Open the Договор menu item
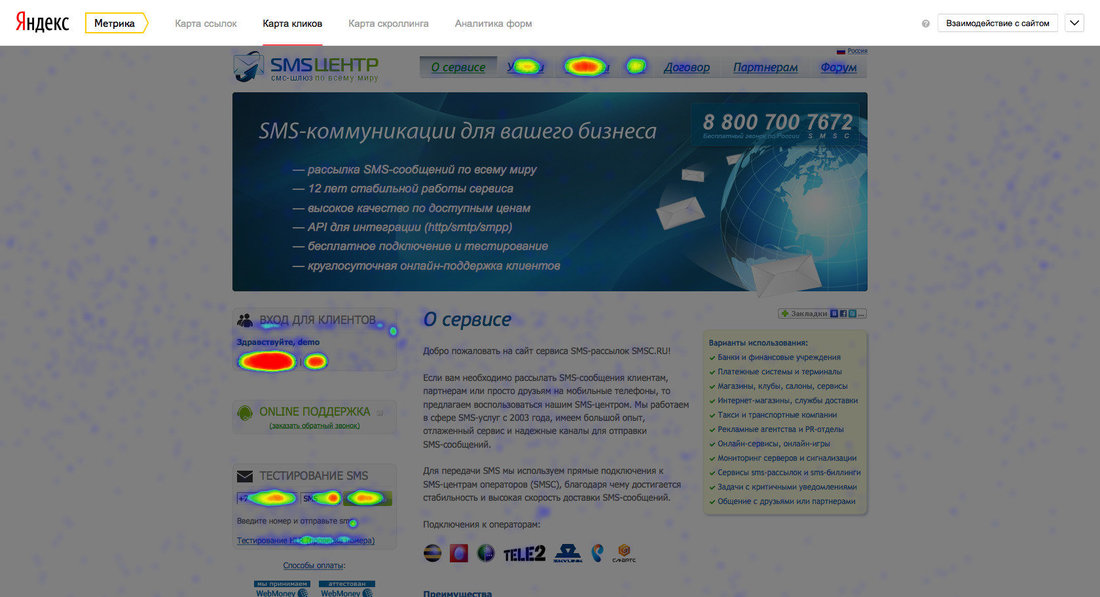The image size is (1100, 597). pyautogui.click(x=686, y=68)
